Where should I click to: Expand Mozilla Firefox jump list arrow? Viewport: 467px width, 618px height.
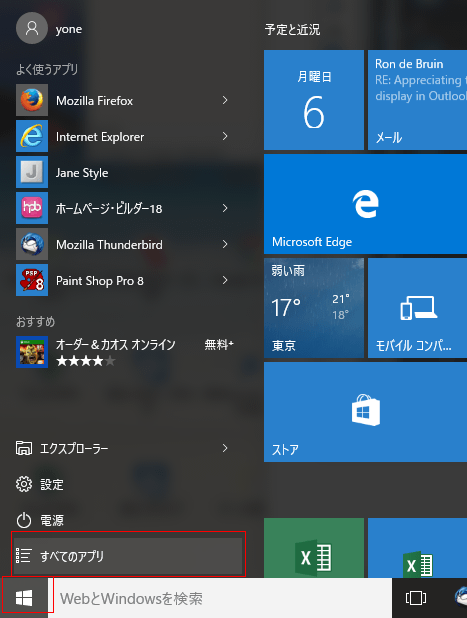point(225,100)
